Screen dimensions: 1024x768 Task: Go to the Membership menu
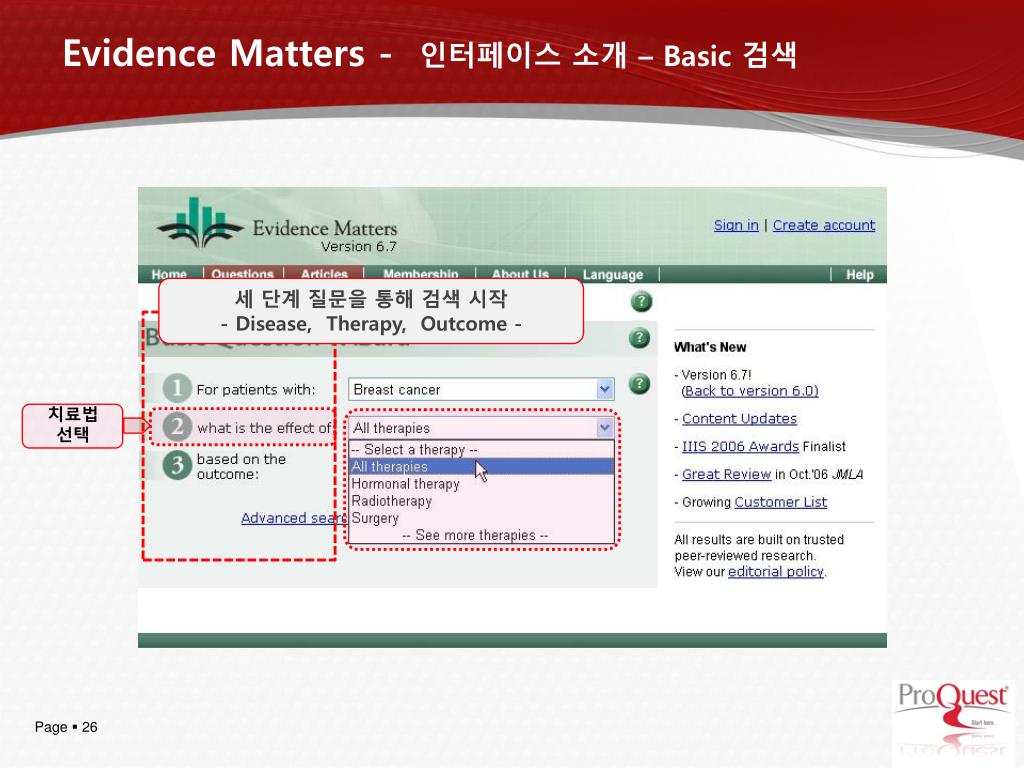point(421,274)
